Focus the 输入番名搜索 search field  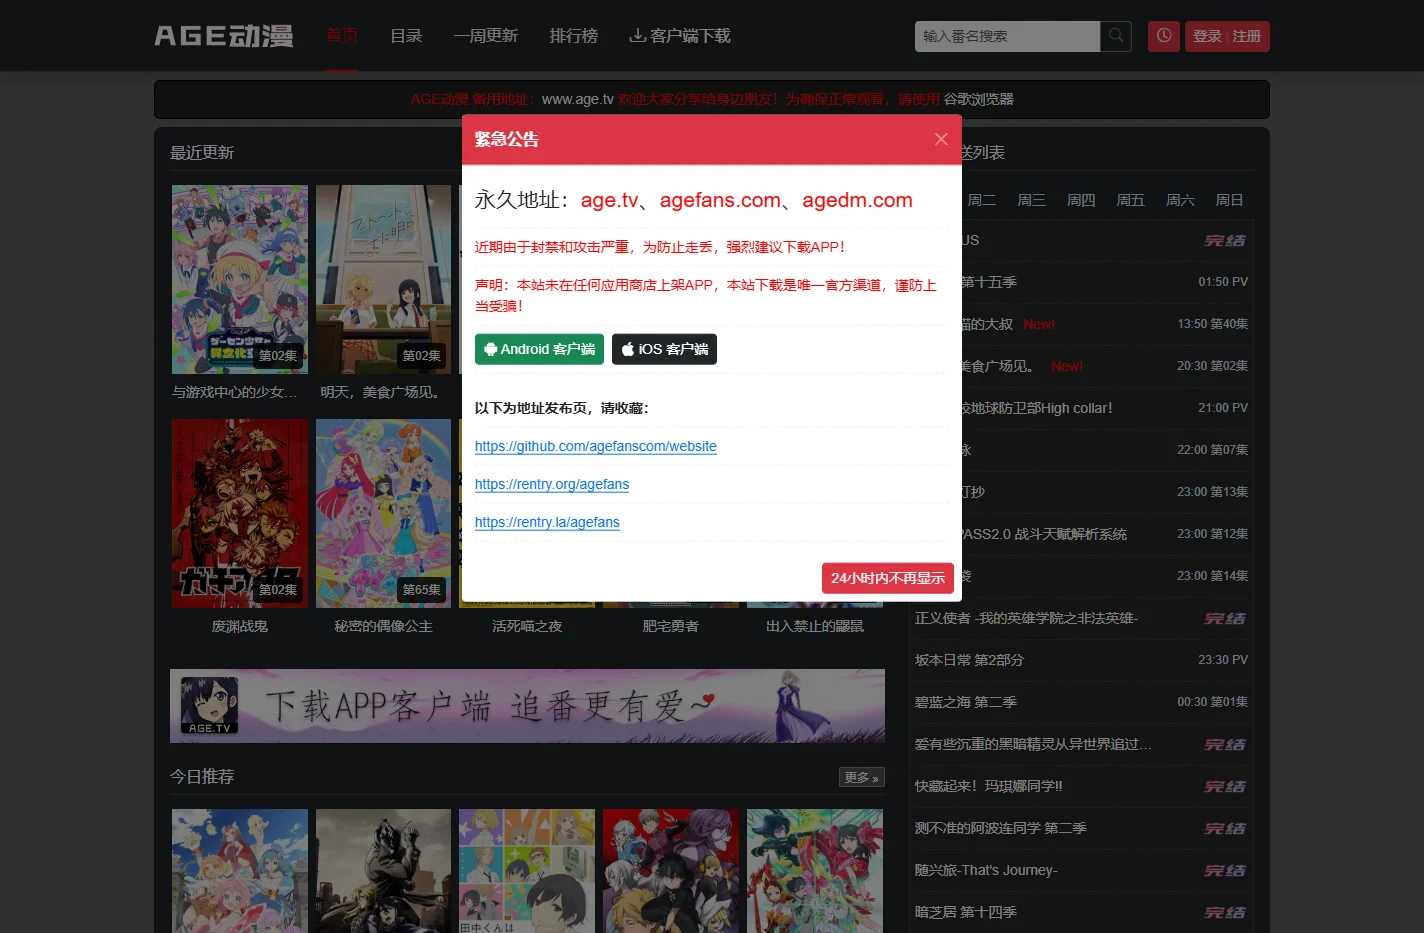[1007, 36]
